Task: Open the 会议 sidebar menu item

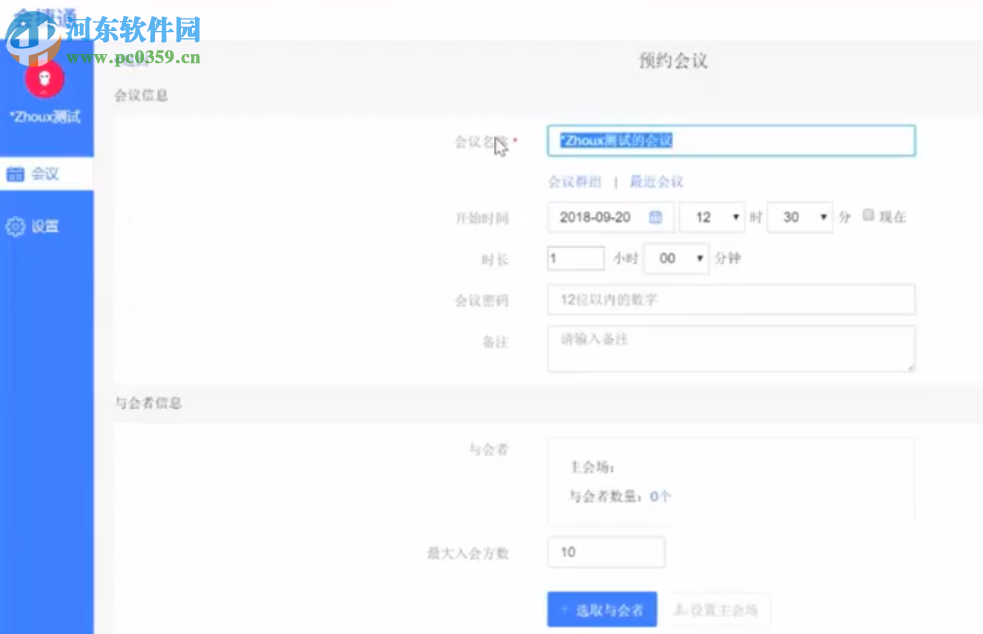Action: coord(47,174)
